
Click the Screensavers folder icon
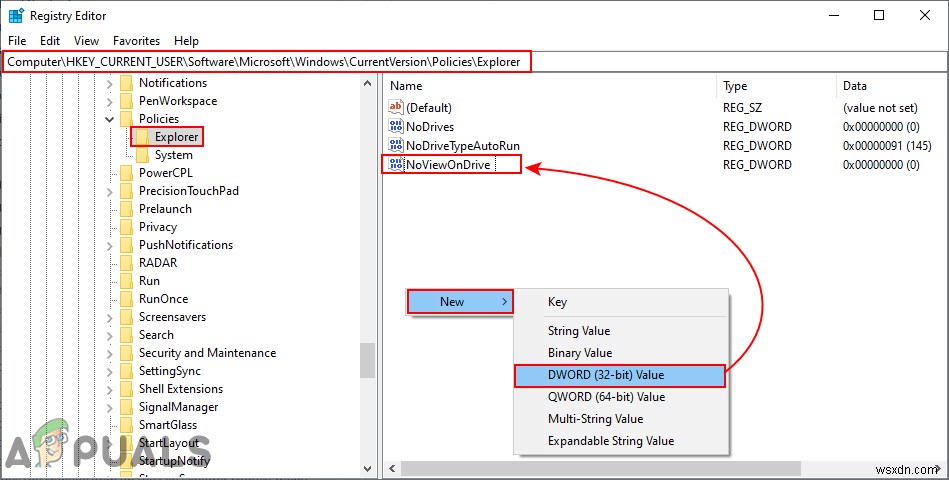click(126, 317)
